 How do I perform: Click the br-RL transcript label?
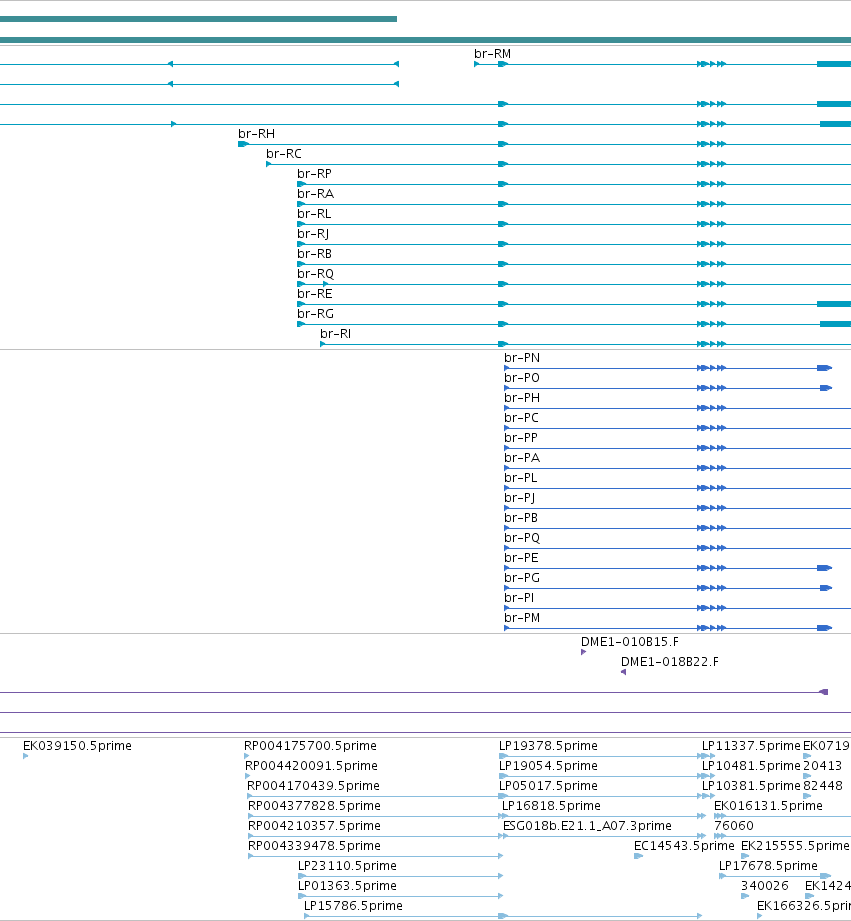(314, 213)
